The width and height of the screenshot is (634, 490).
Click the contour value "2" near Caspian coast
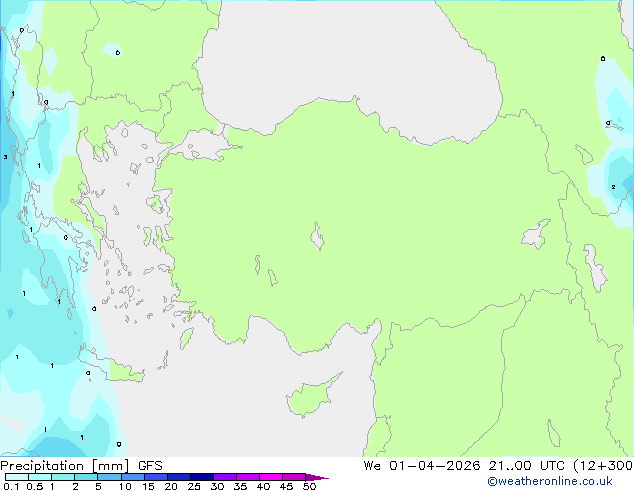tap(613, 187)
